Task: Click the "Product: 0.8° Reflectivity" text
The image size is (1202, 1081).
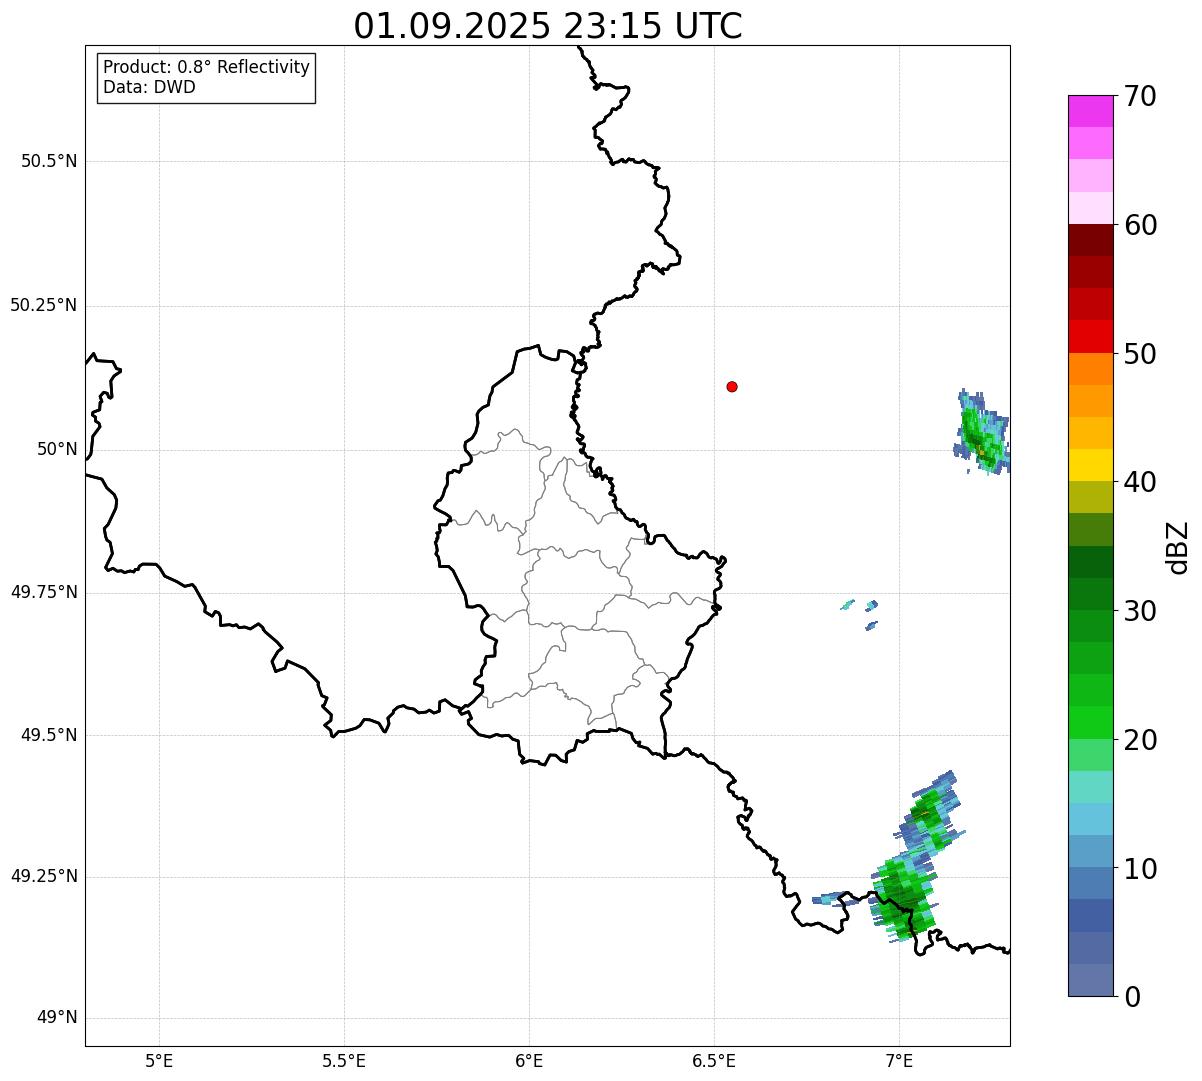Action: click(207, 67)
